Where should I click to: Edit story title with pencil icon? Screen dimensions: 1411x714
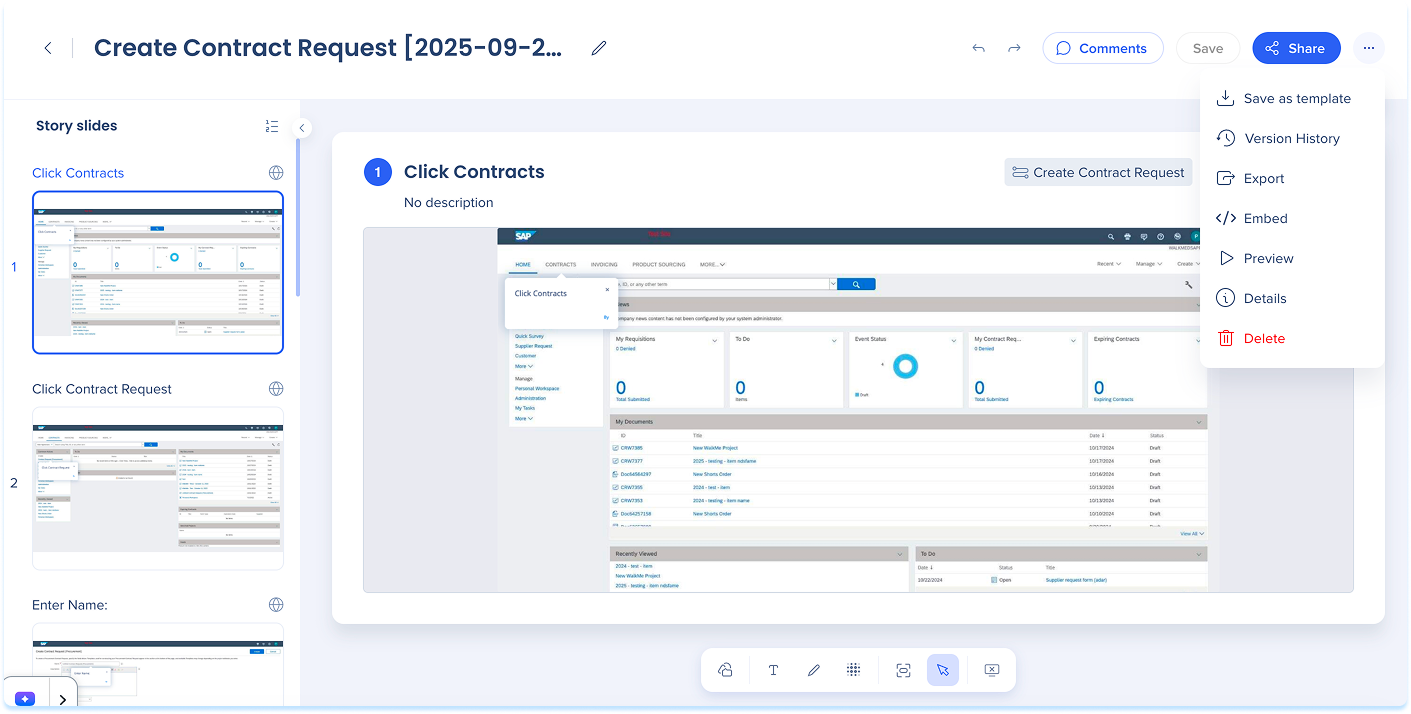tap(599, 48)
